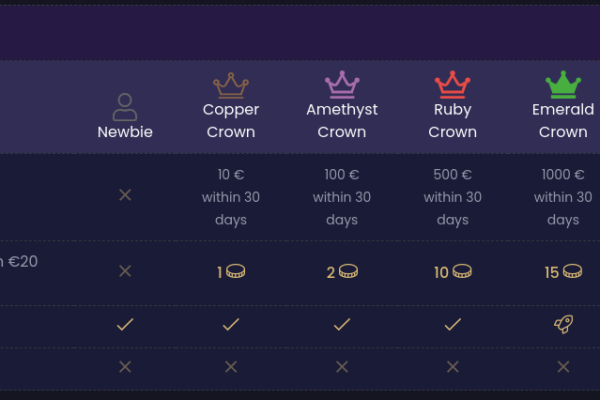Select the purple Amethyst Crown icon

coord(342,85)
